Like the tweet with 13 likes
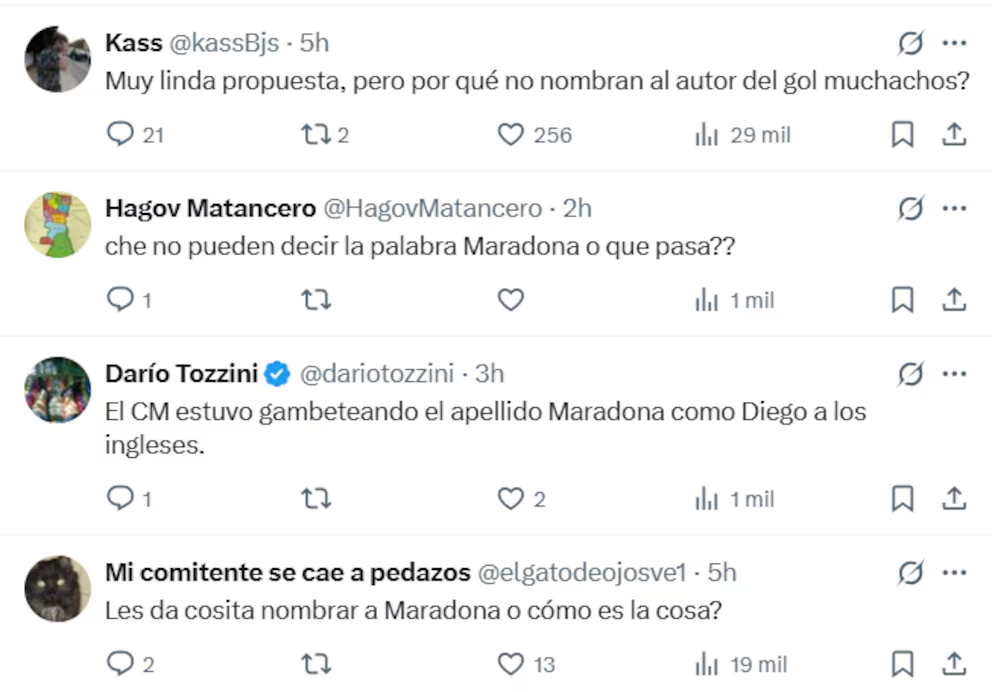The height and width of the screenshot is (692, 992). point(511,663)
